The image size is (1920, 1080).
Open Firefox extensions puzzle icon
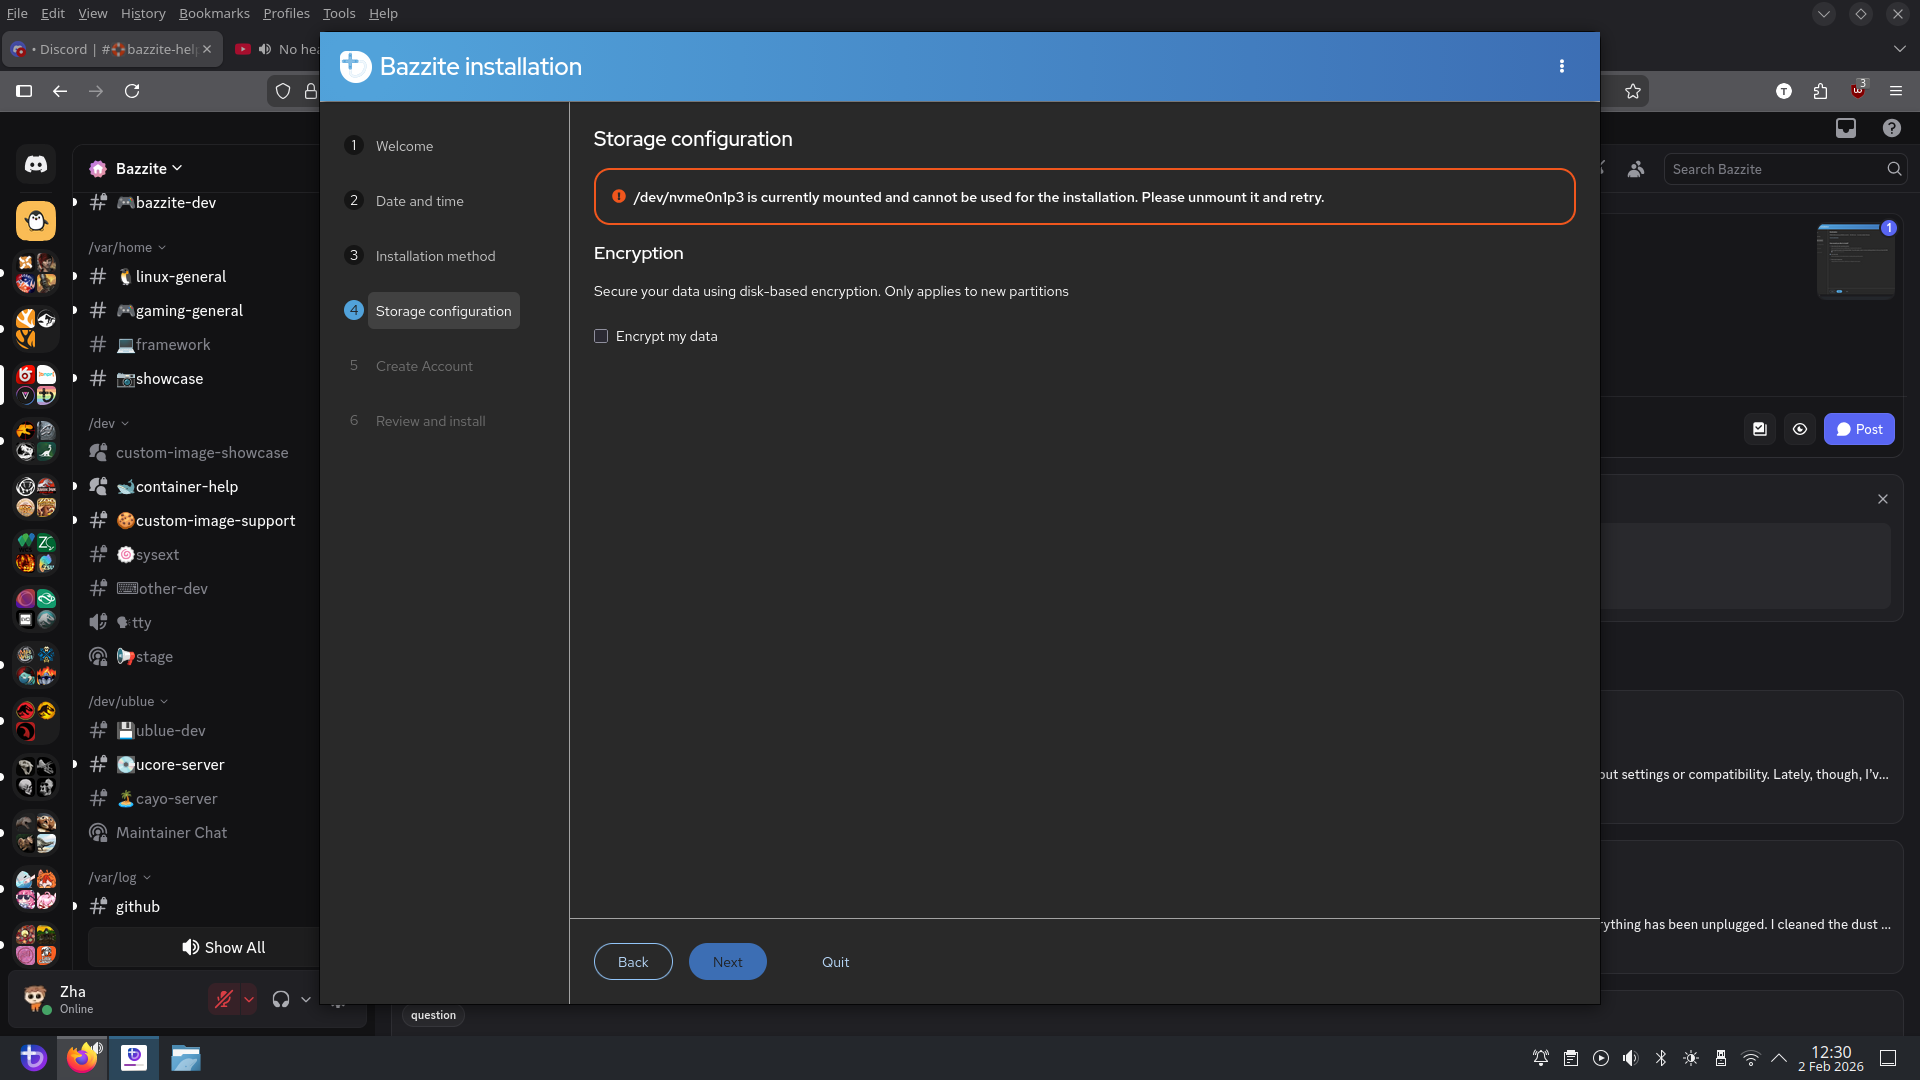(1820, 91)
